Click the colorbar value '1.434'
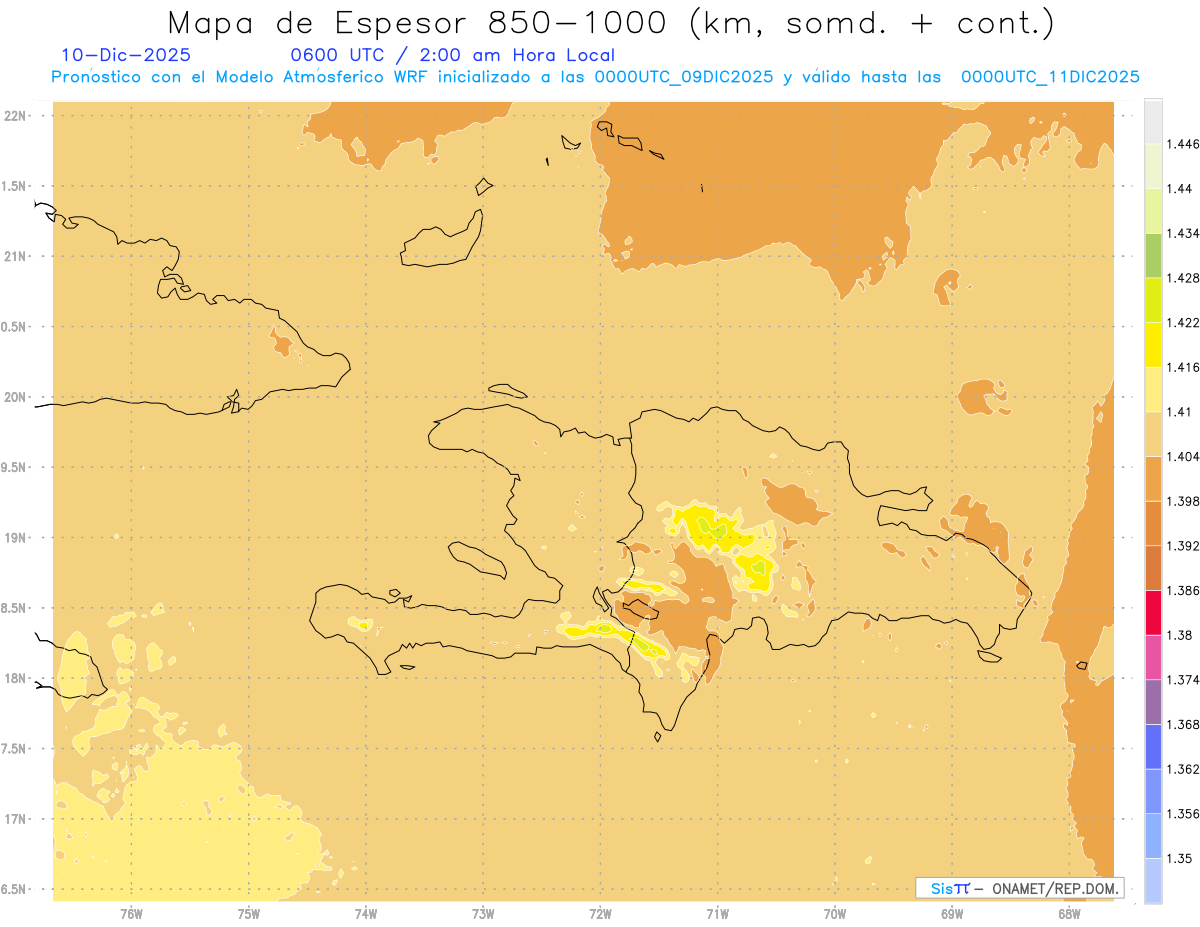Viewport: 1200px width, 927px height. [1181, 233]
